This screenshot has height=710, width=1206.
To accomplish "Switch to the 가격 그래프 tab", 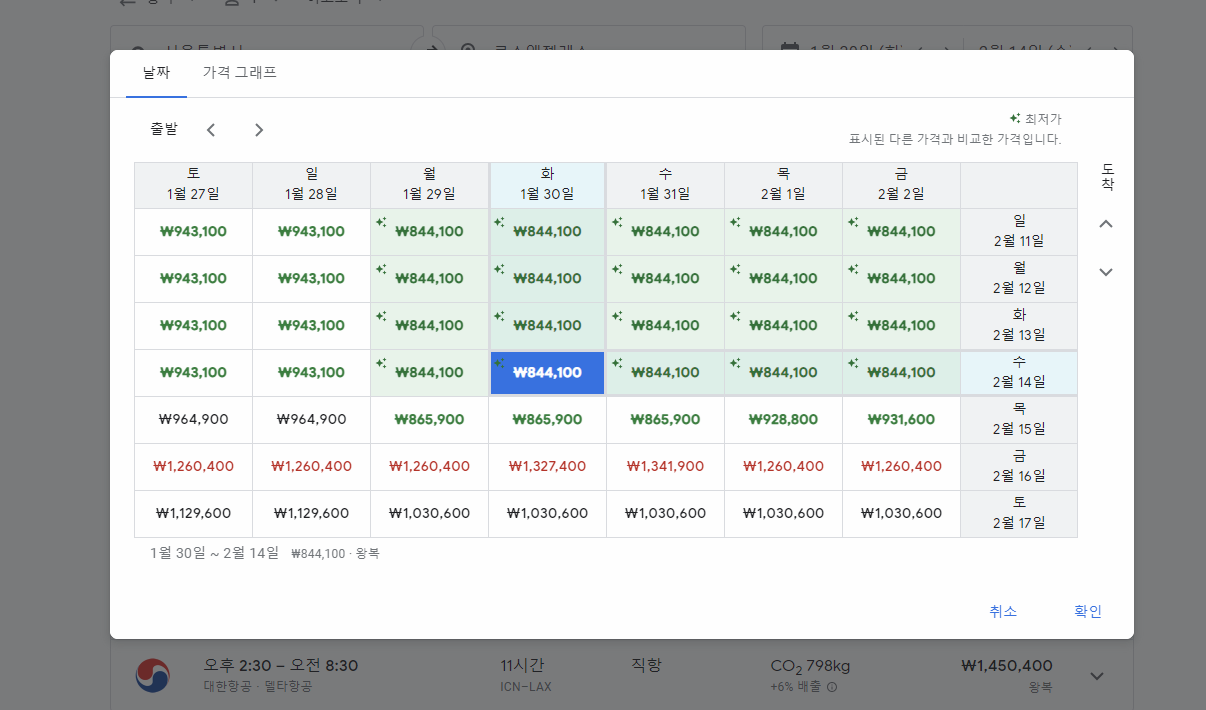I will click(240, 73).
